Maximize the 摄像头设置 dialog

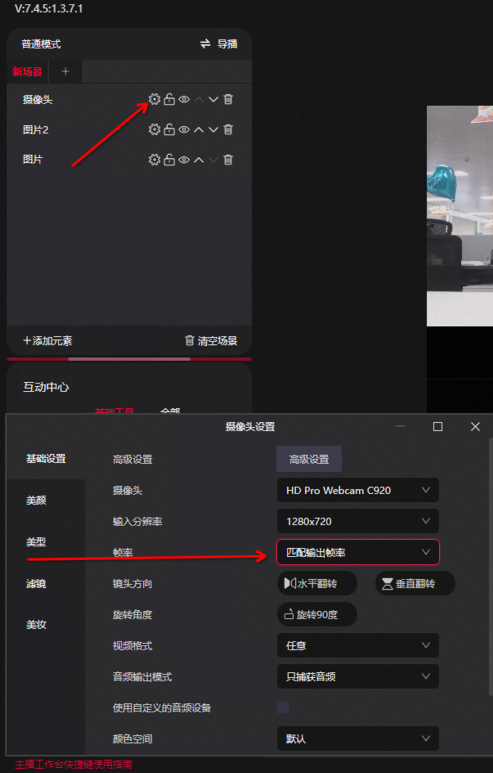[437, 426]
